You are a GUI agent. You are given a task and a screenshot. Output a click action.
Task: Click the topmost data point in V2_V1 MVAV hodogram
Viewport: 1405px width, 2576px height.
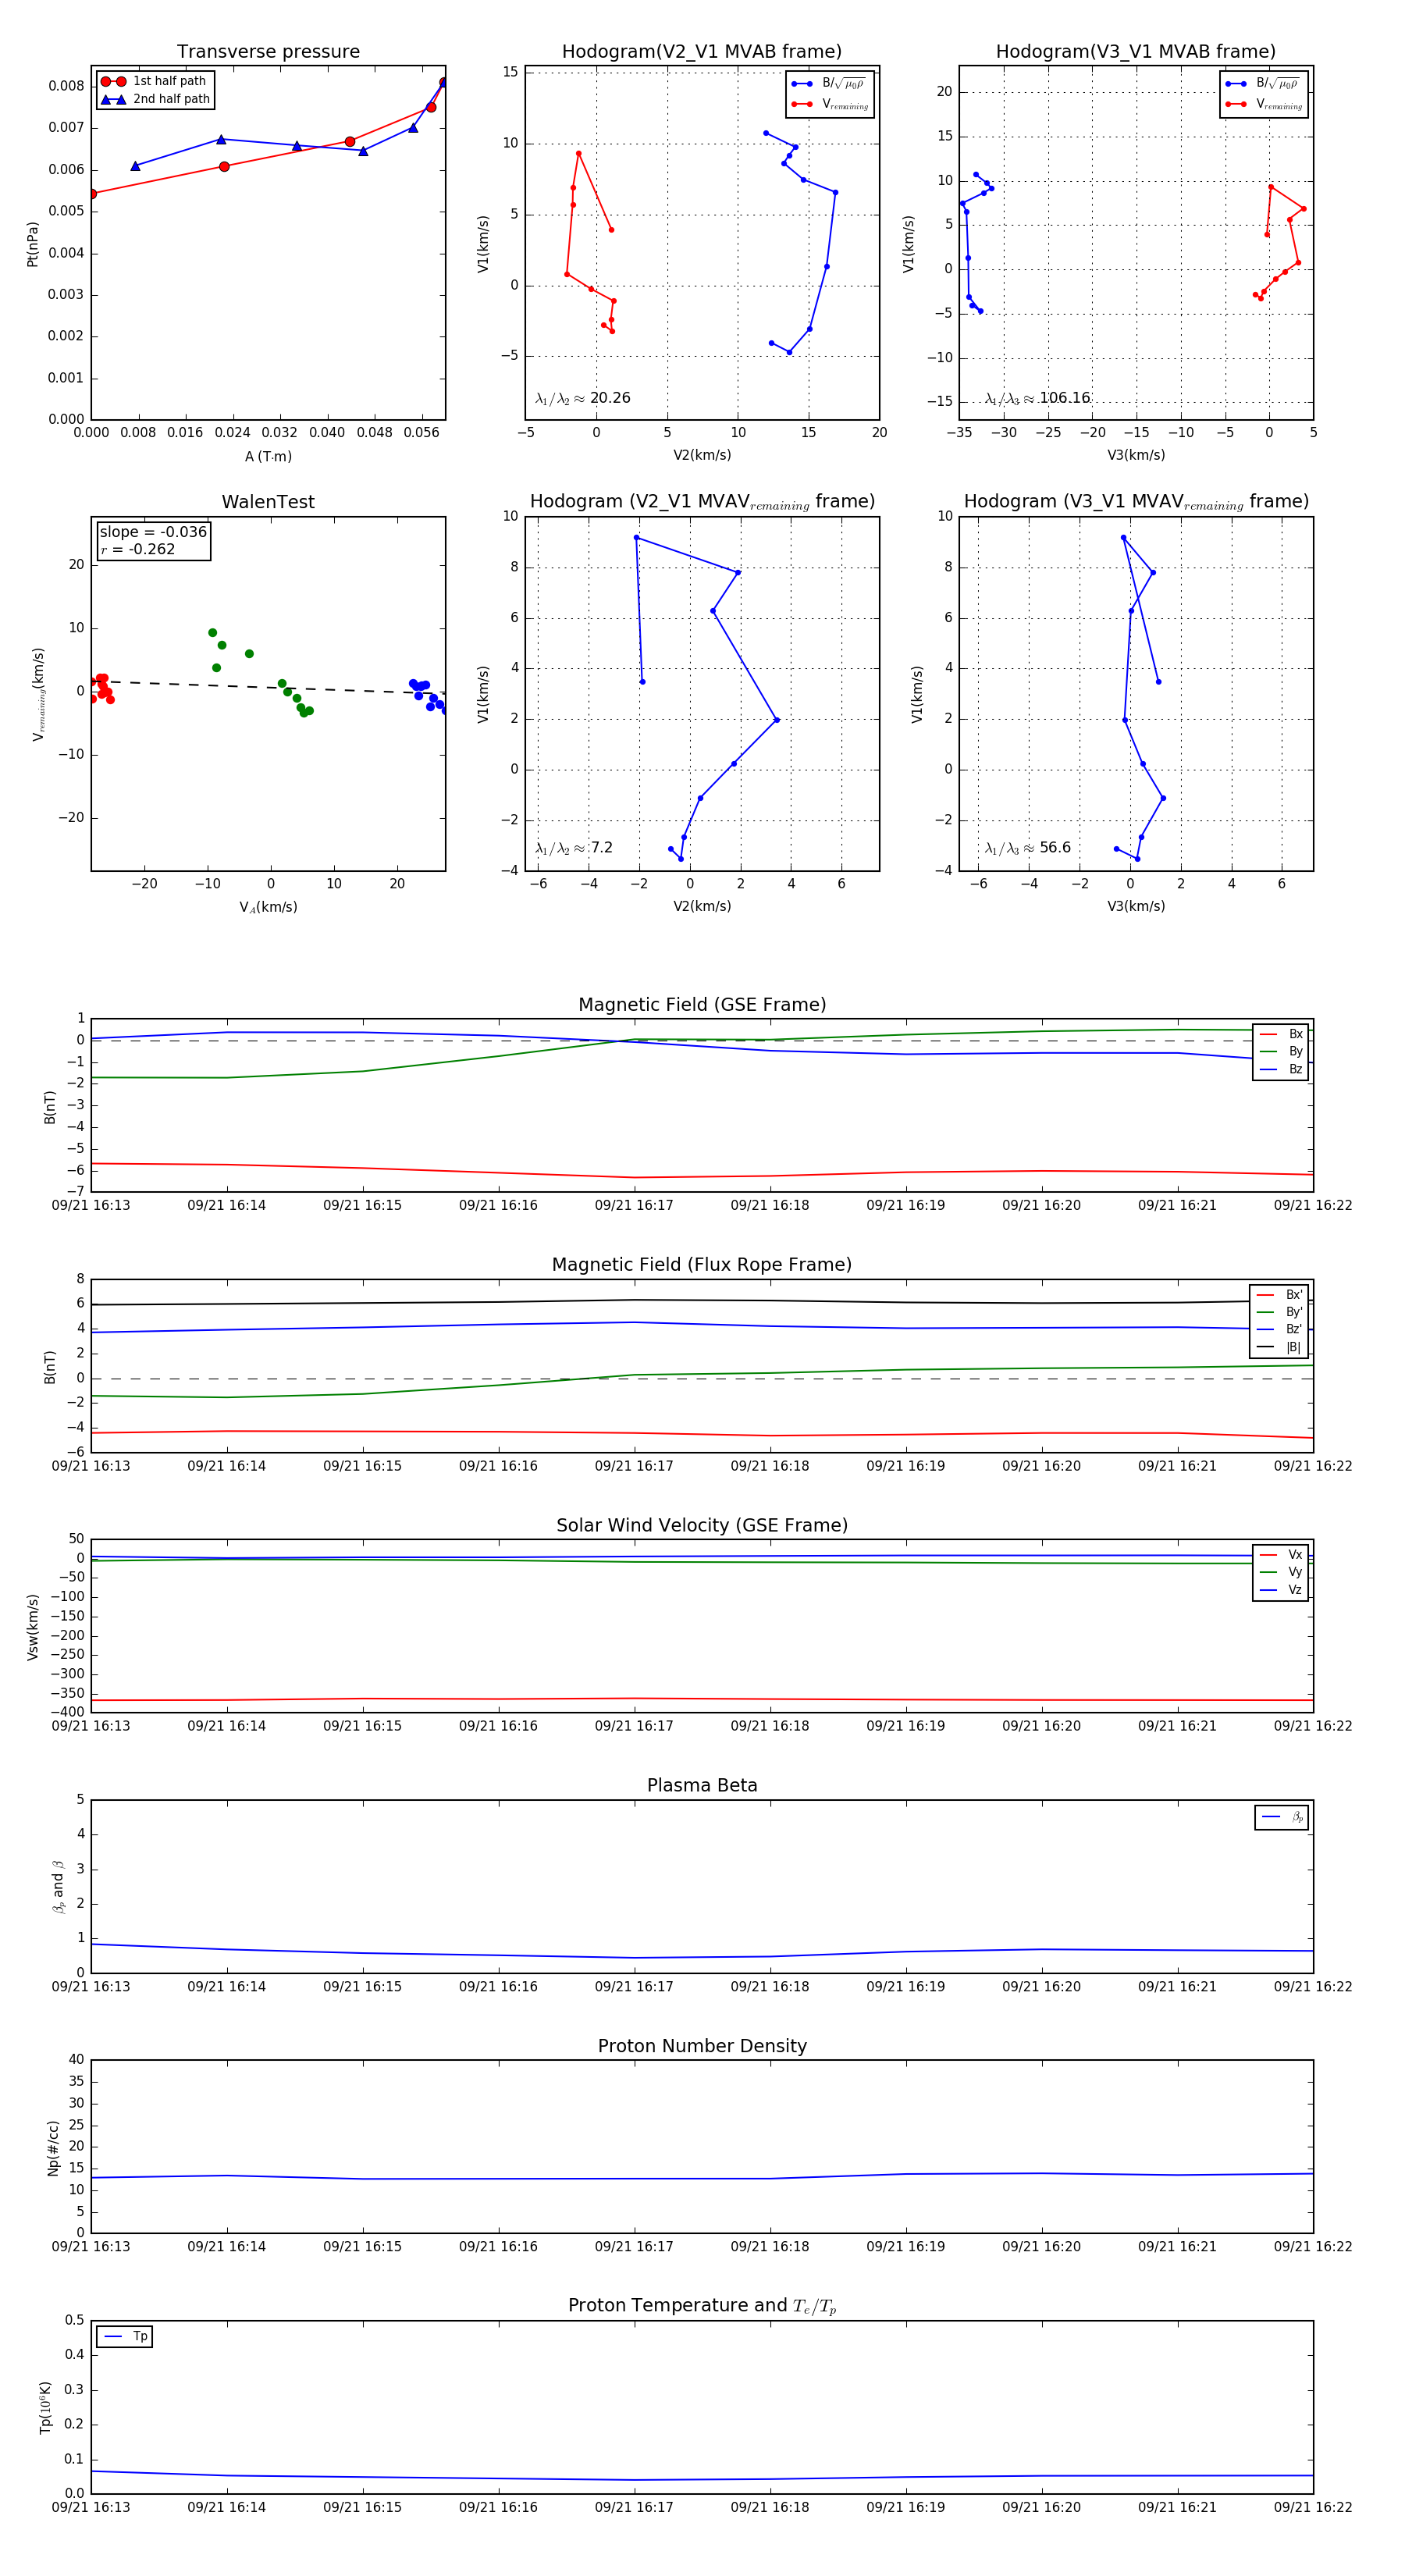point(636,538)
